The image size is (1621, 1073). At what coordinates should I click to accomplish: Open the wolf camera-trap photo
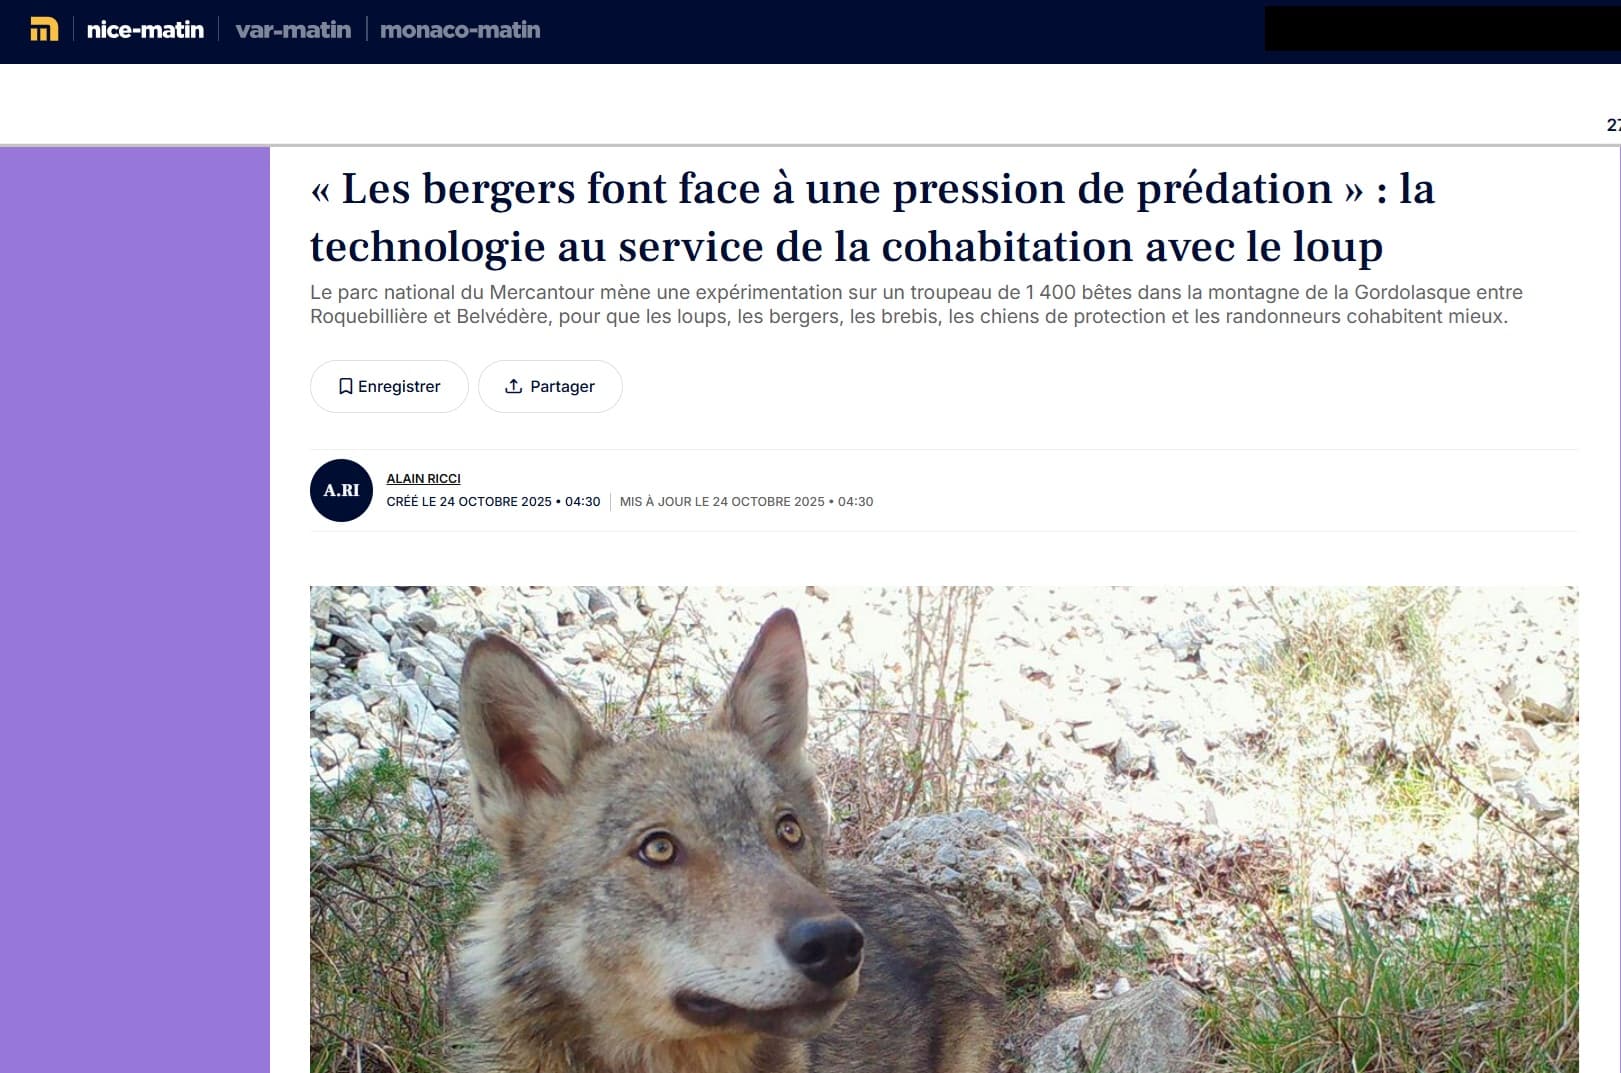click(x=944, y=829)
